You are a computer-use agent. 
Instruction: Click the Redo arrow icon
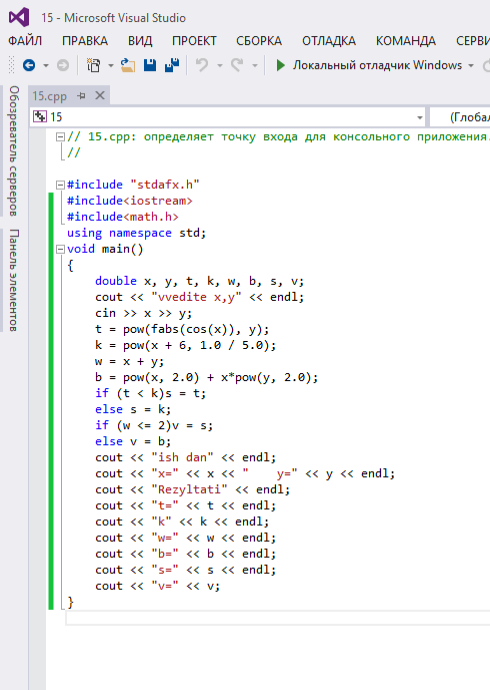pyautogui.click(x=238, y=65)
